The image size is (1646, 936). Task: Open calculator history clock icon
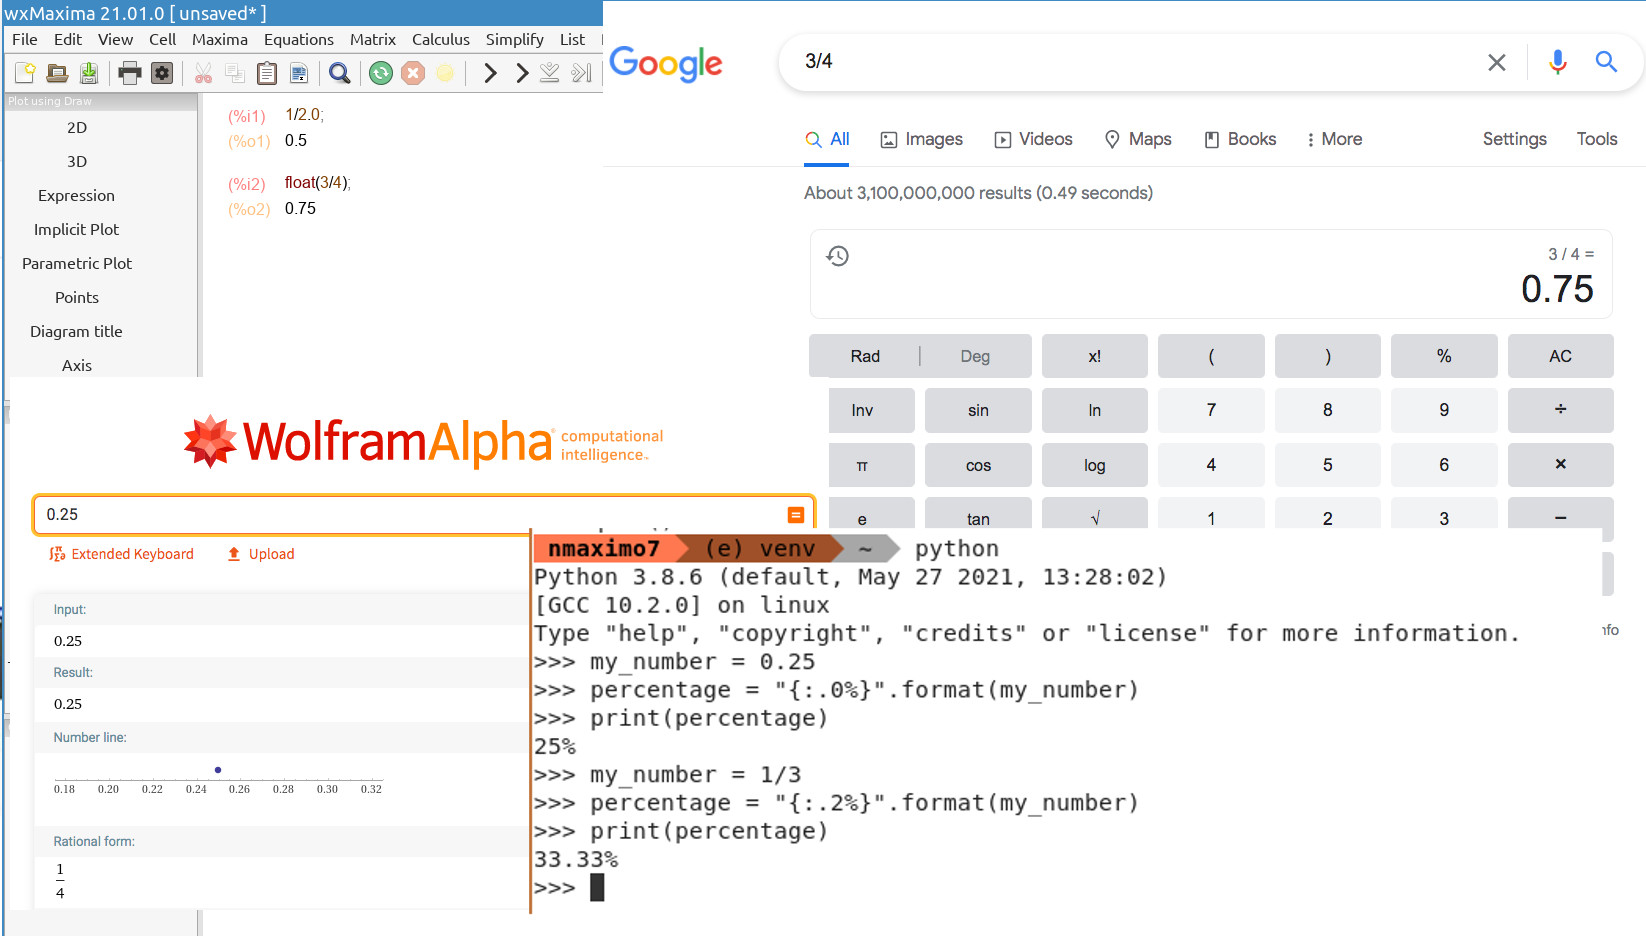point(838,256)
